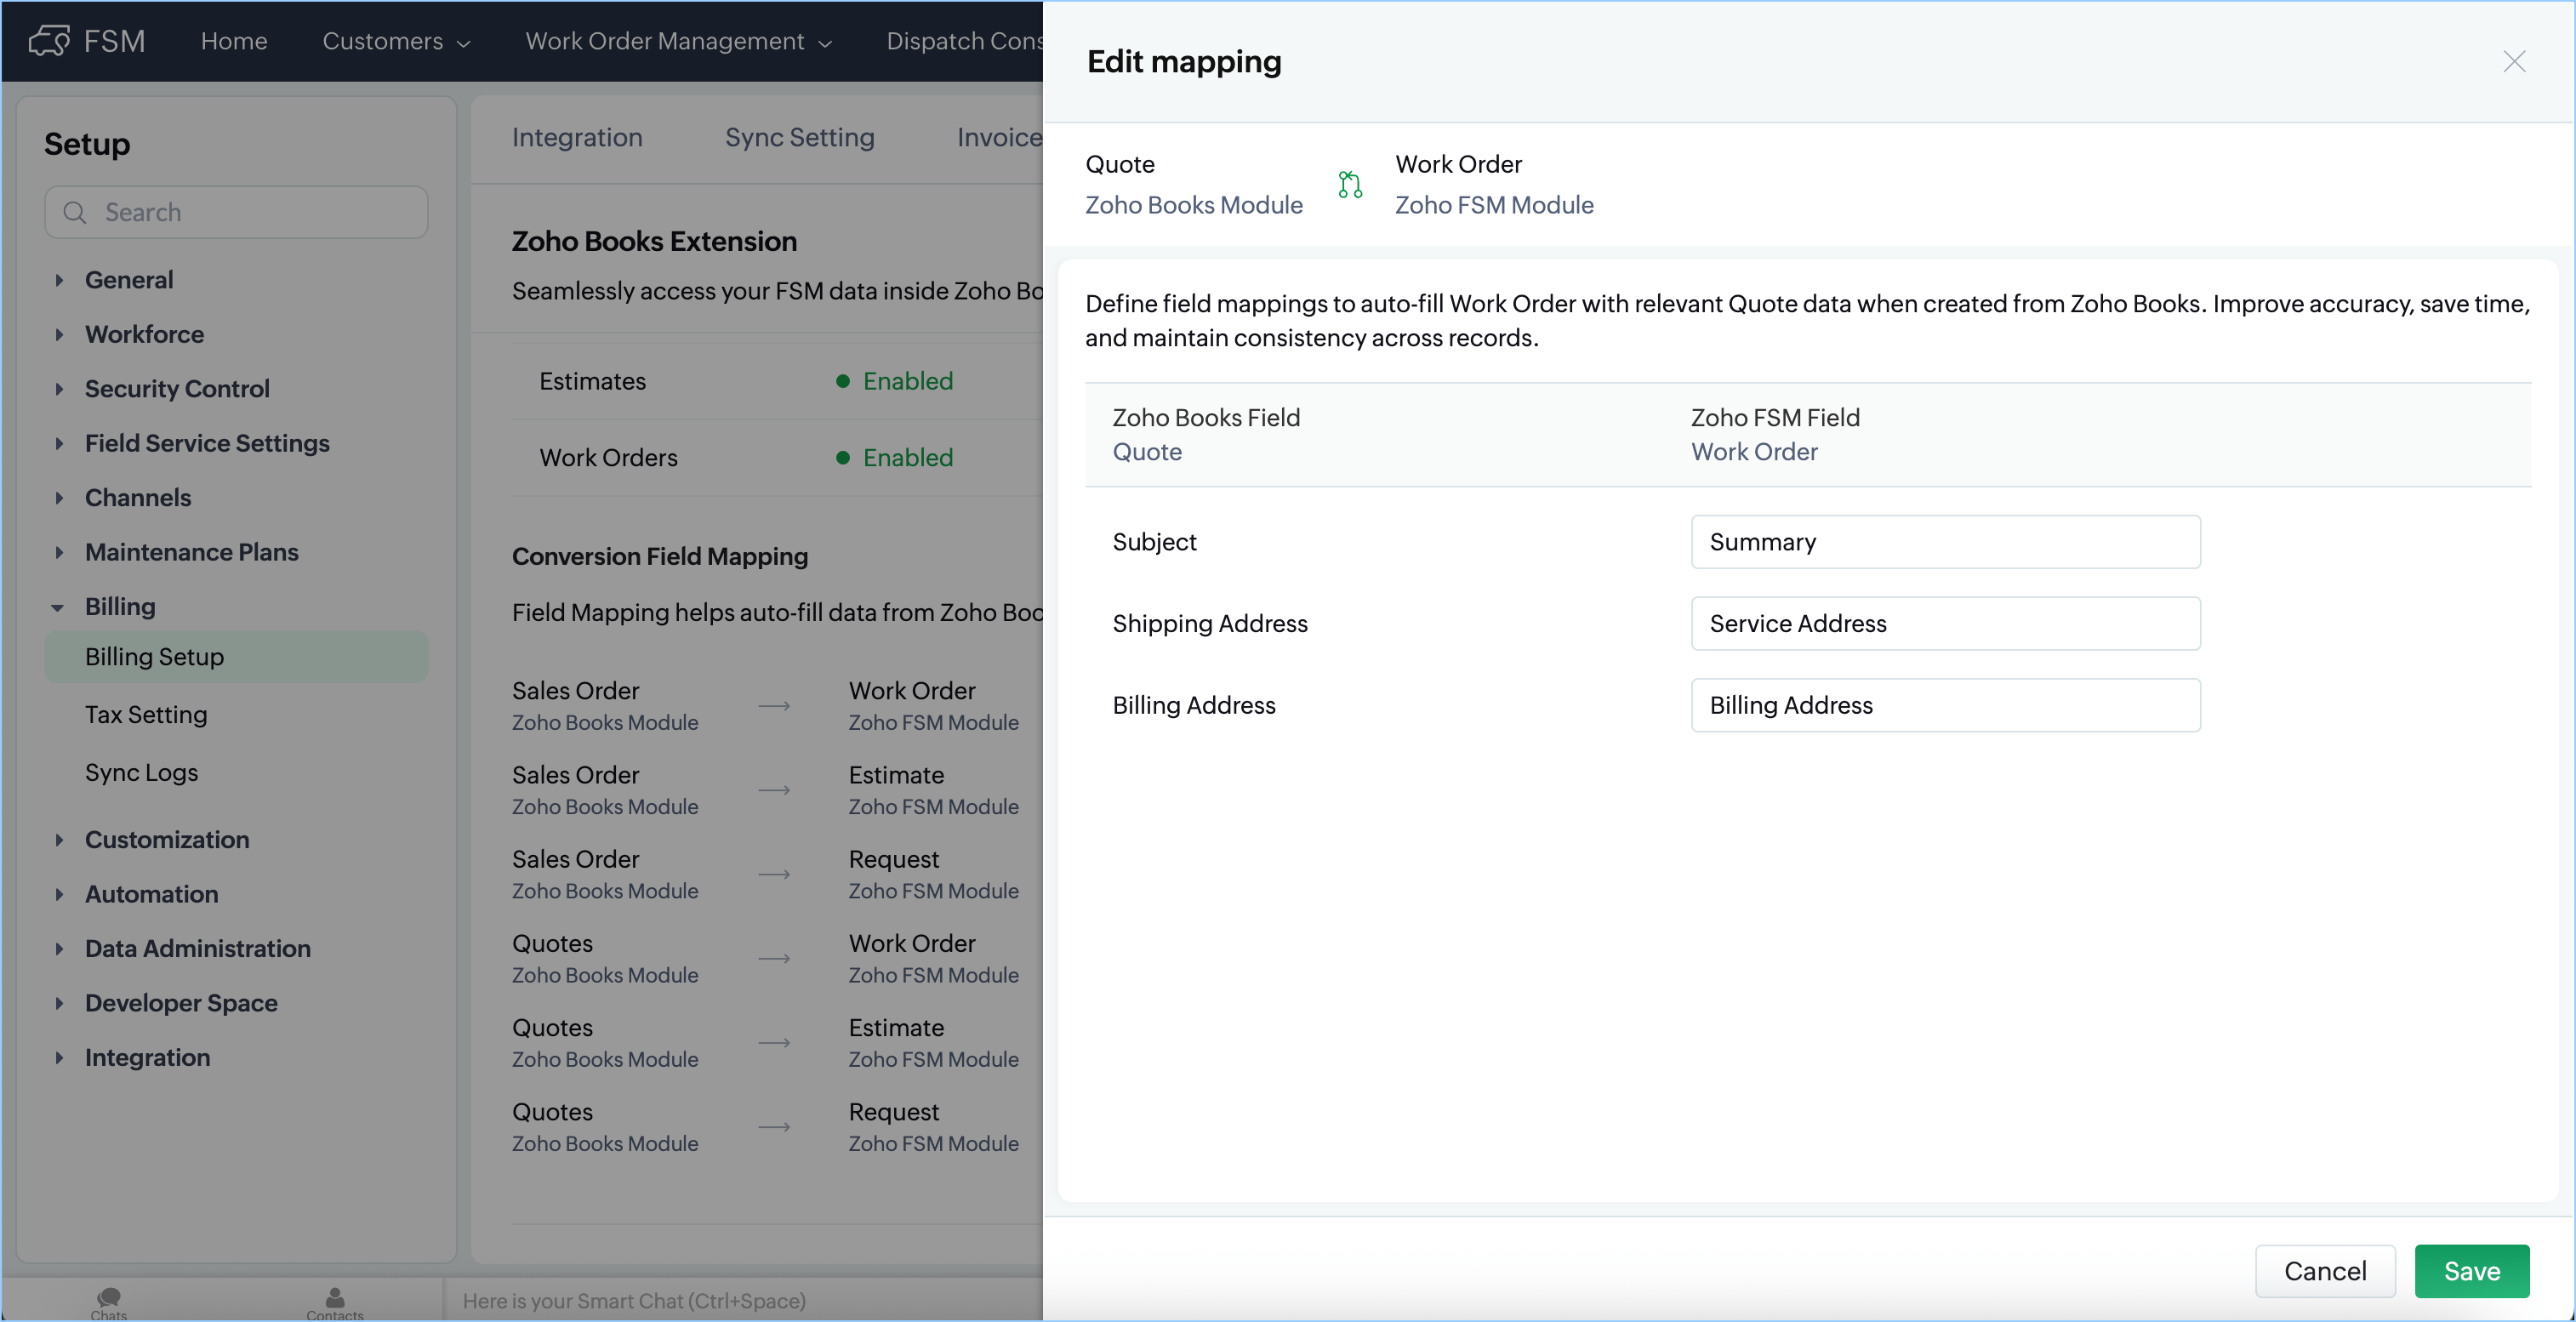The height and width of the screenshot is (1322, 2576).
Task: Click the mapping connector icon beside Quote
Action: 1350,185
